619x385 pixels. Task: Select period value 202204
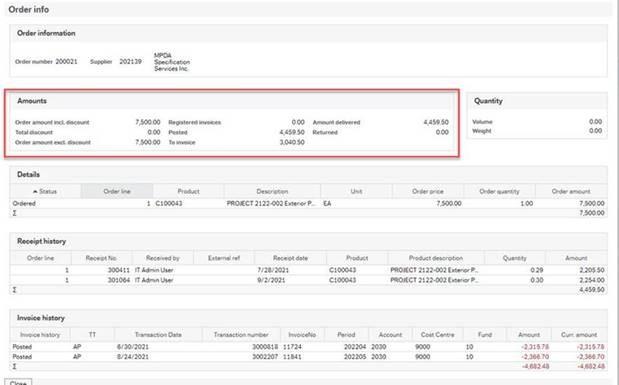tap(355, 347)
